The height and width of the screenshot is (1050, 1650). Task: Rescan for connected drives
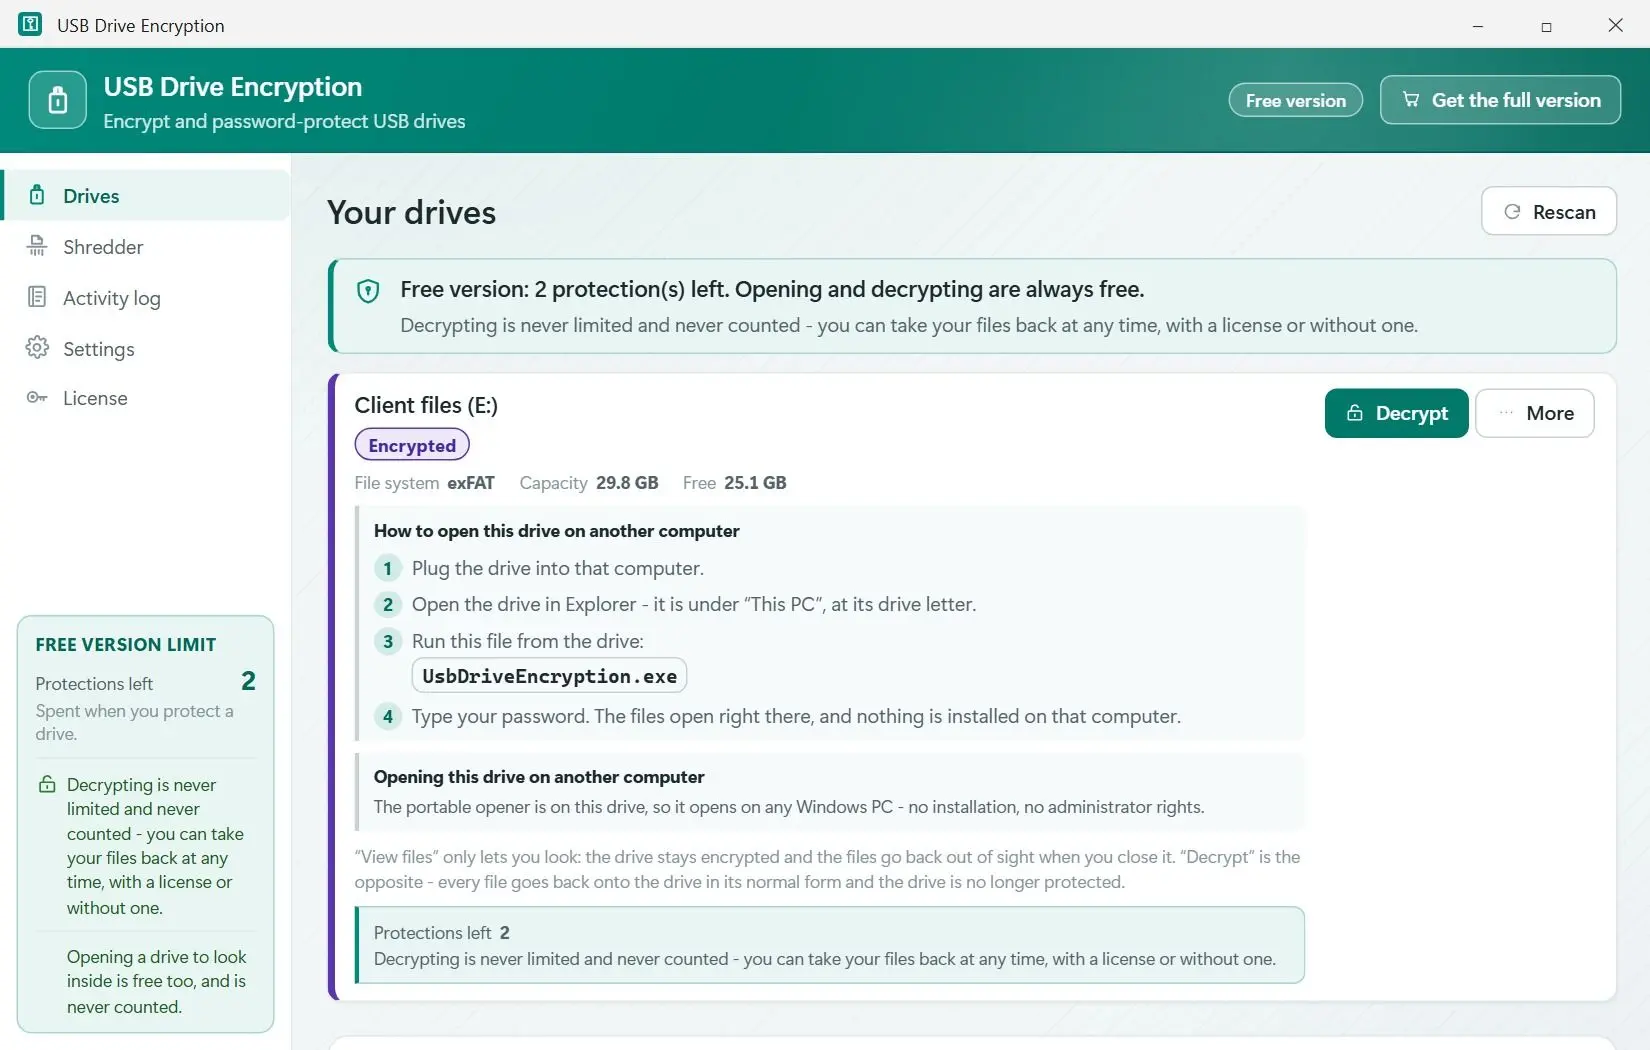tap(1548, 211)
